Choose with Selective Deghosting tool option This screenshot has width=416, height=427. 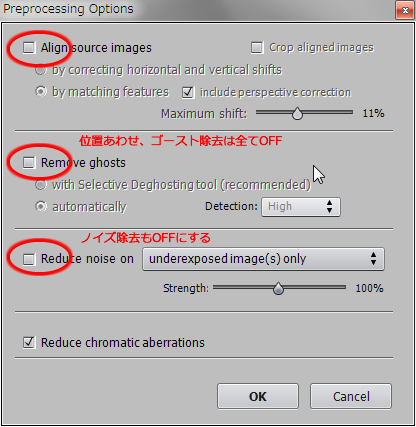click(x=41, y=185)
